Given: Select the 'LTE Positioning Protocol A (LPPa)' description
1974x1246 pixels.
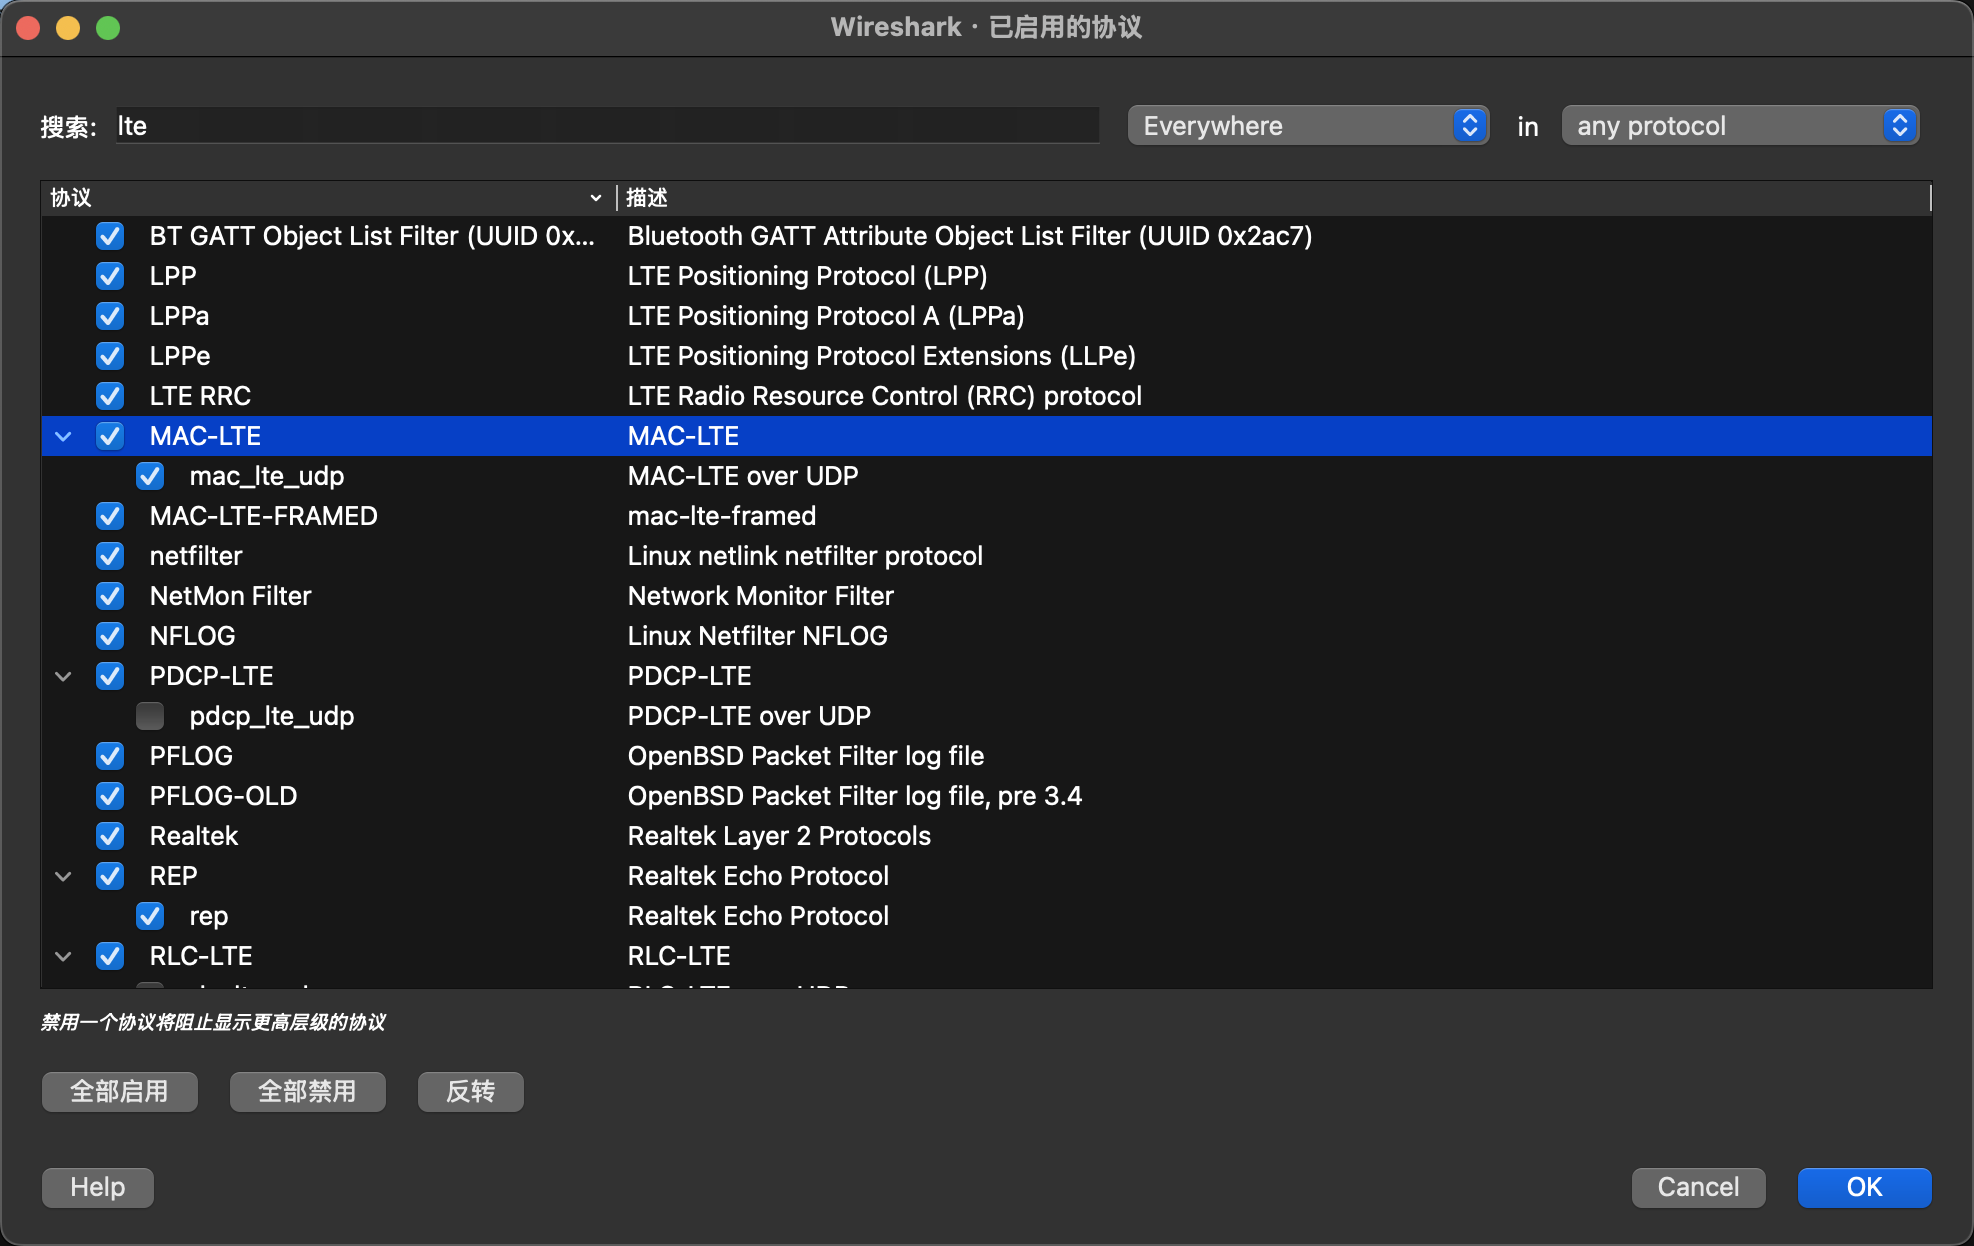Looking at the screenshot, I should 826,316.
